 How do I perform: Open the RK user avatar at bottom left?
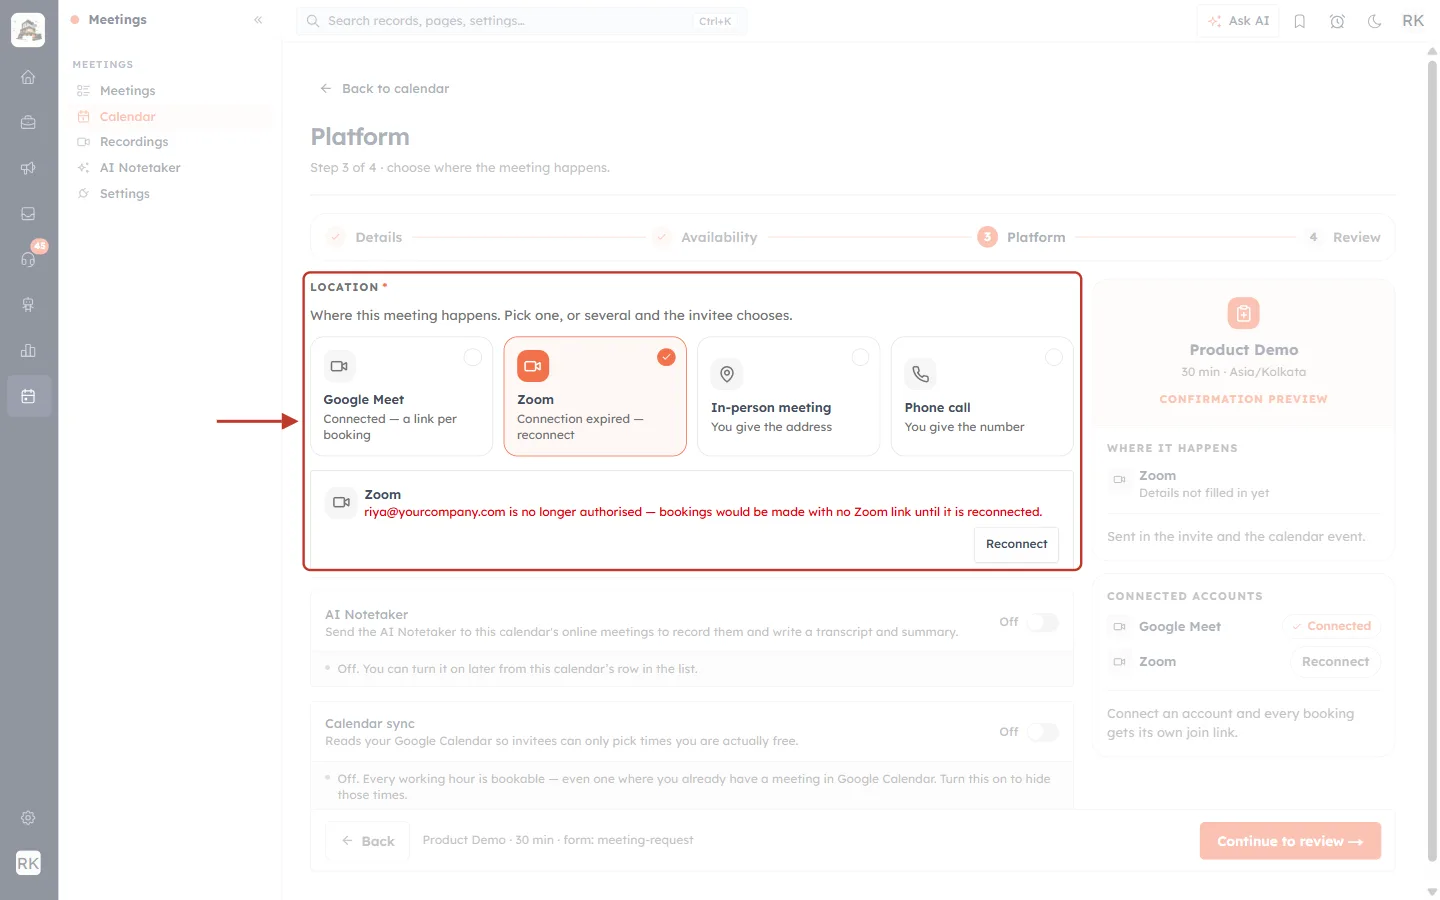pos(28,863)
